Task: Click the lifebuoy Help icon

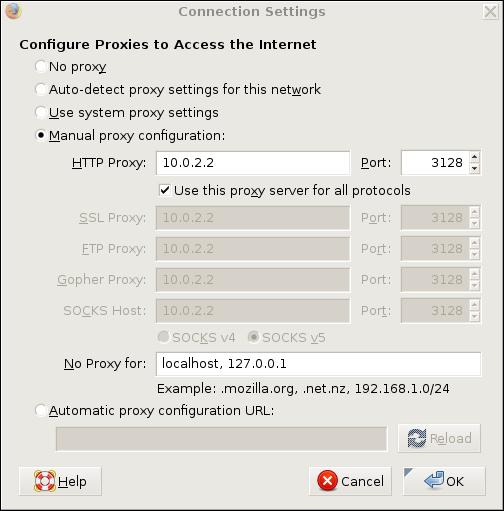Action: tap(45, 481)
